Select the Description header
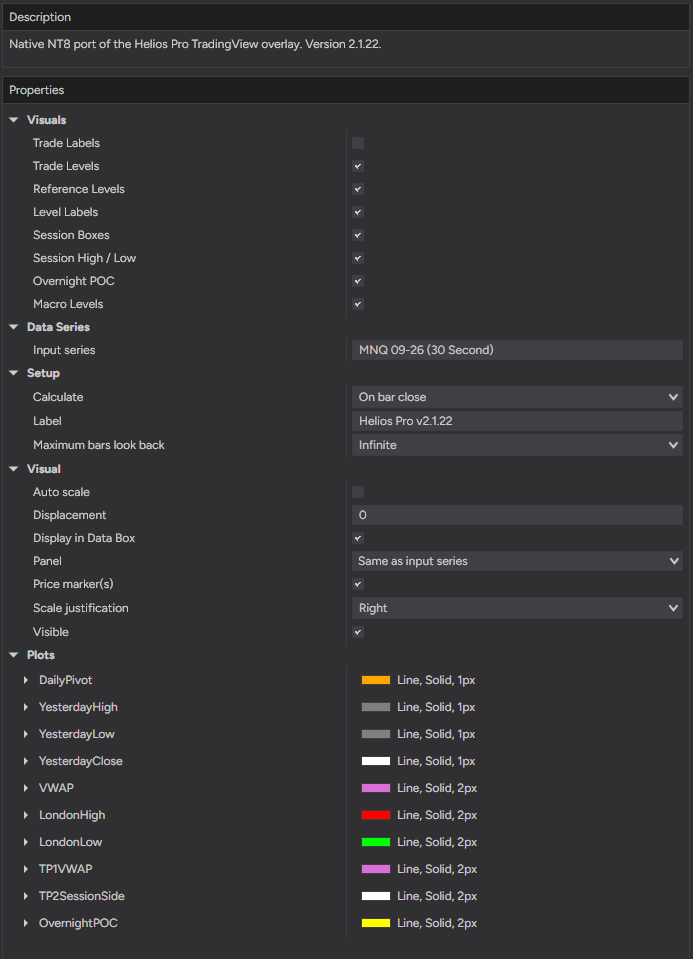693x959 pixels. (346, 17)
